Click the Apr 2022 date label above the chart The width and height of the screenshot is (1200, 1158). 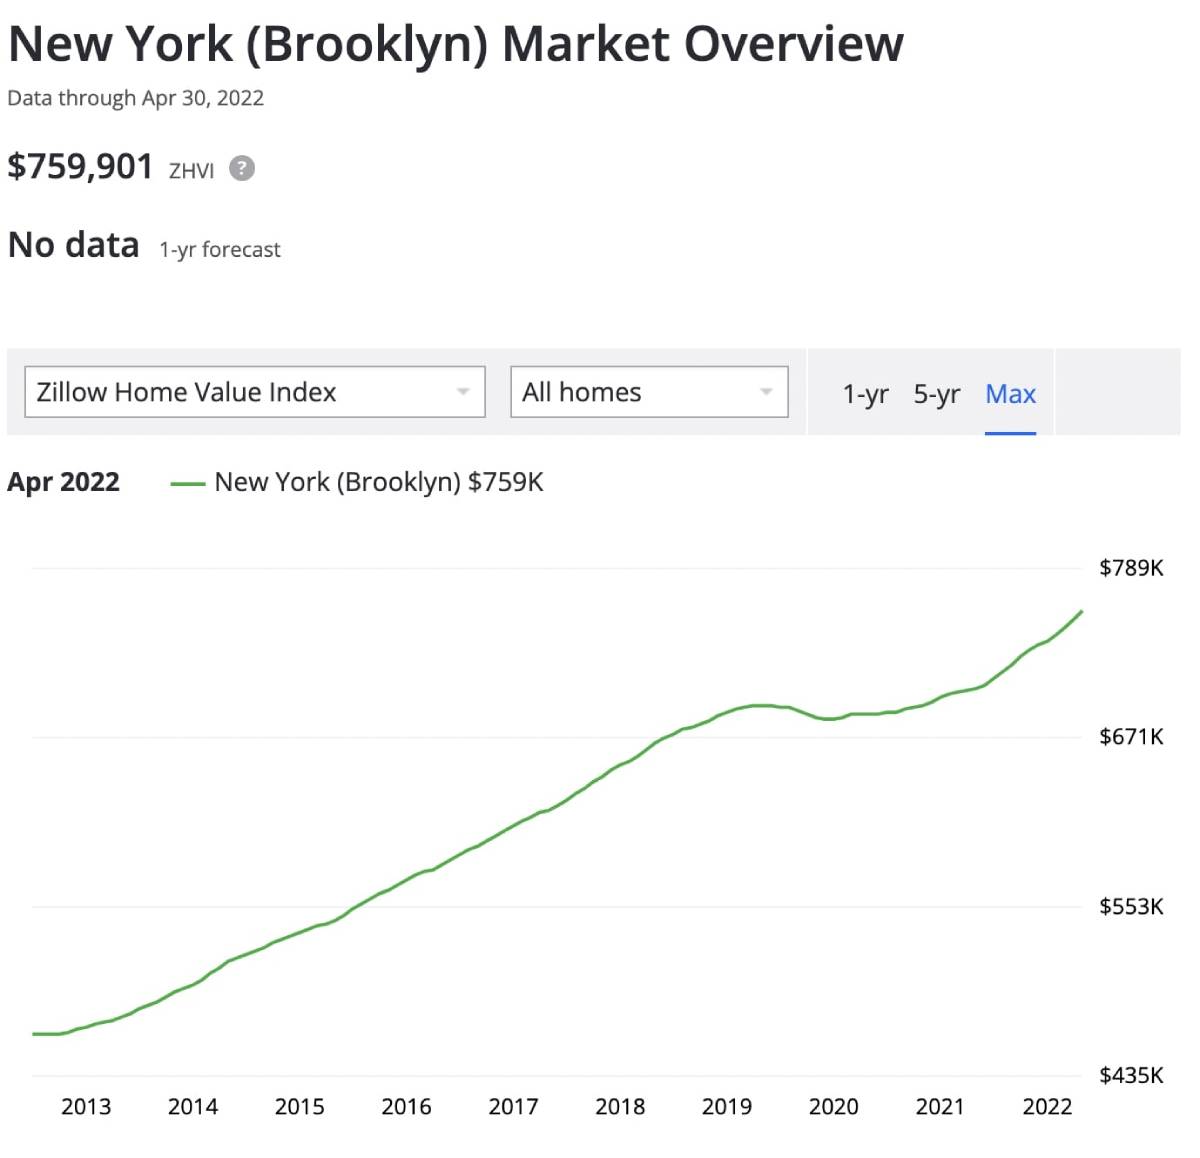point(63,482)
